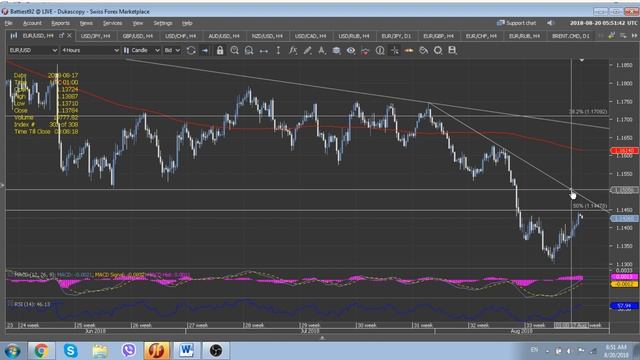Close the EUR/USD H4 chart tab
Viewport: 640px width, 360px height.
point(69,36)
